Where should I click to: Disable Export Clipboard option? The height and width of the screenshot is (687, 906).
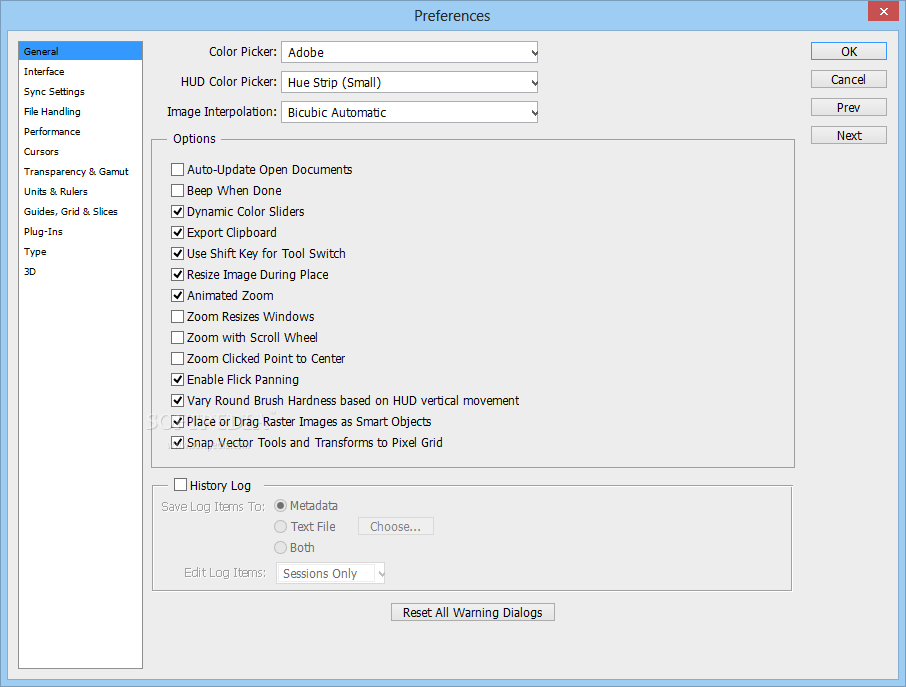pyautogui.click(x=177, y=233)
